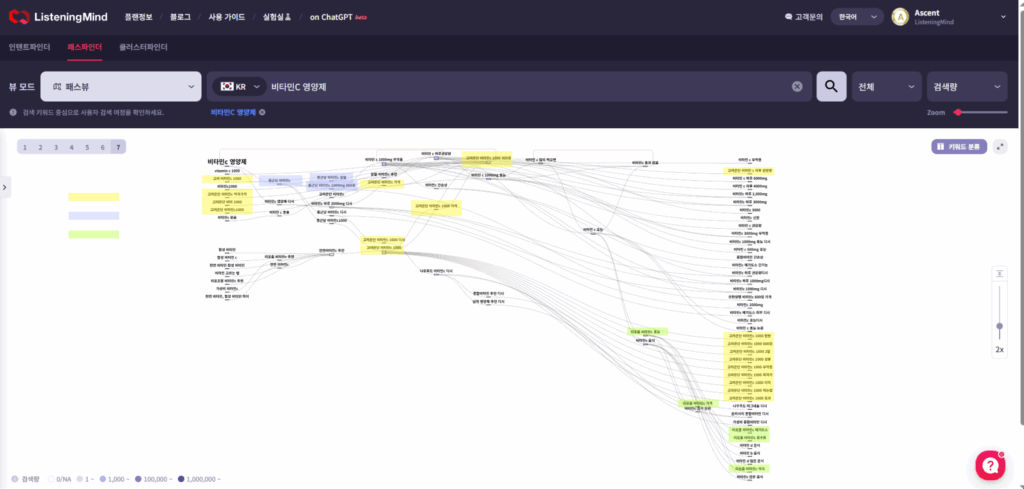
Task: Click the info icon beside search hint
Action: tap(13, 112)
